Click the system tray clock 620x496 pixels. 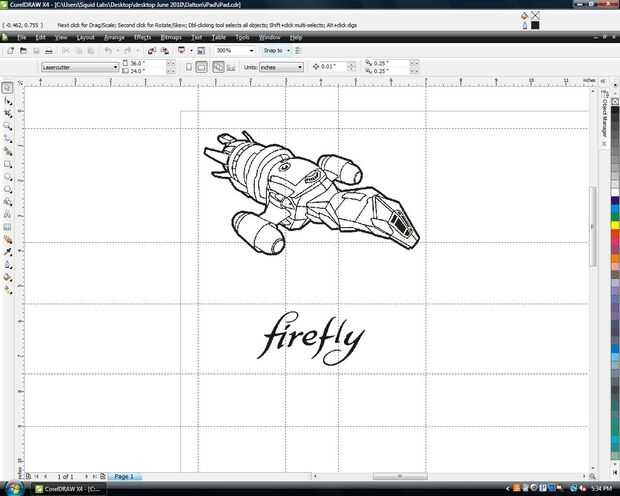click(x=601, y=488)
